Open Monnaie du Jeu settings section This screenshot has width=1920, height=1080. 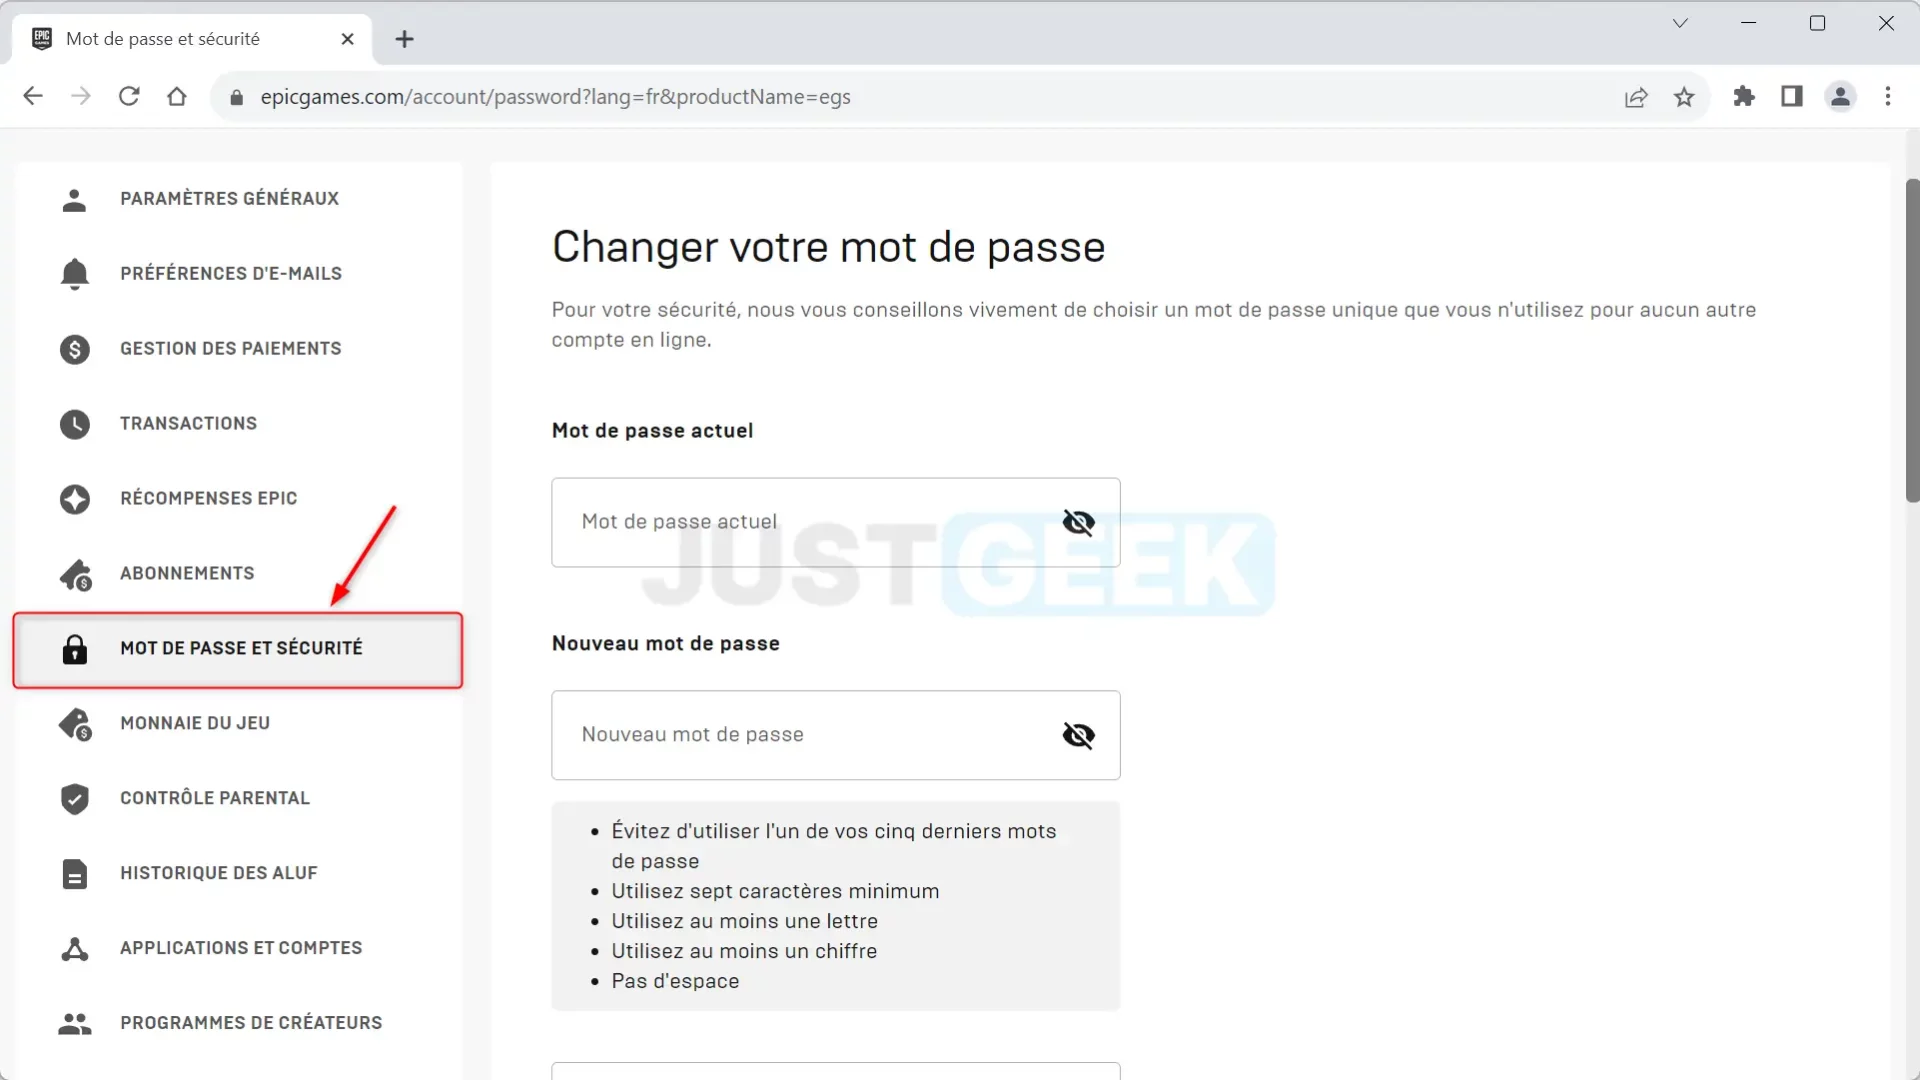(x=194, y=723)
